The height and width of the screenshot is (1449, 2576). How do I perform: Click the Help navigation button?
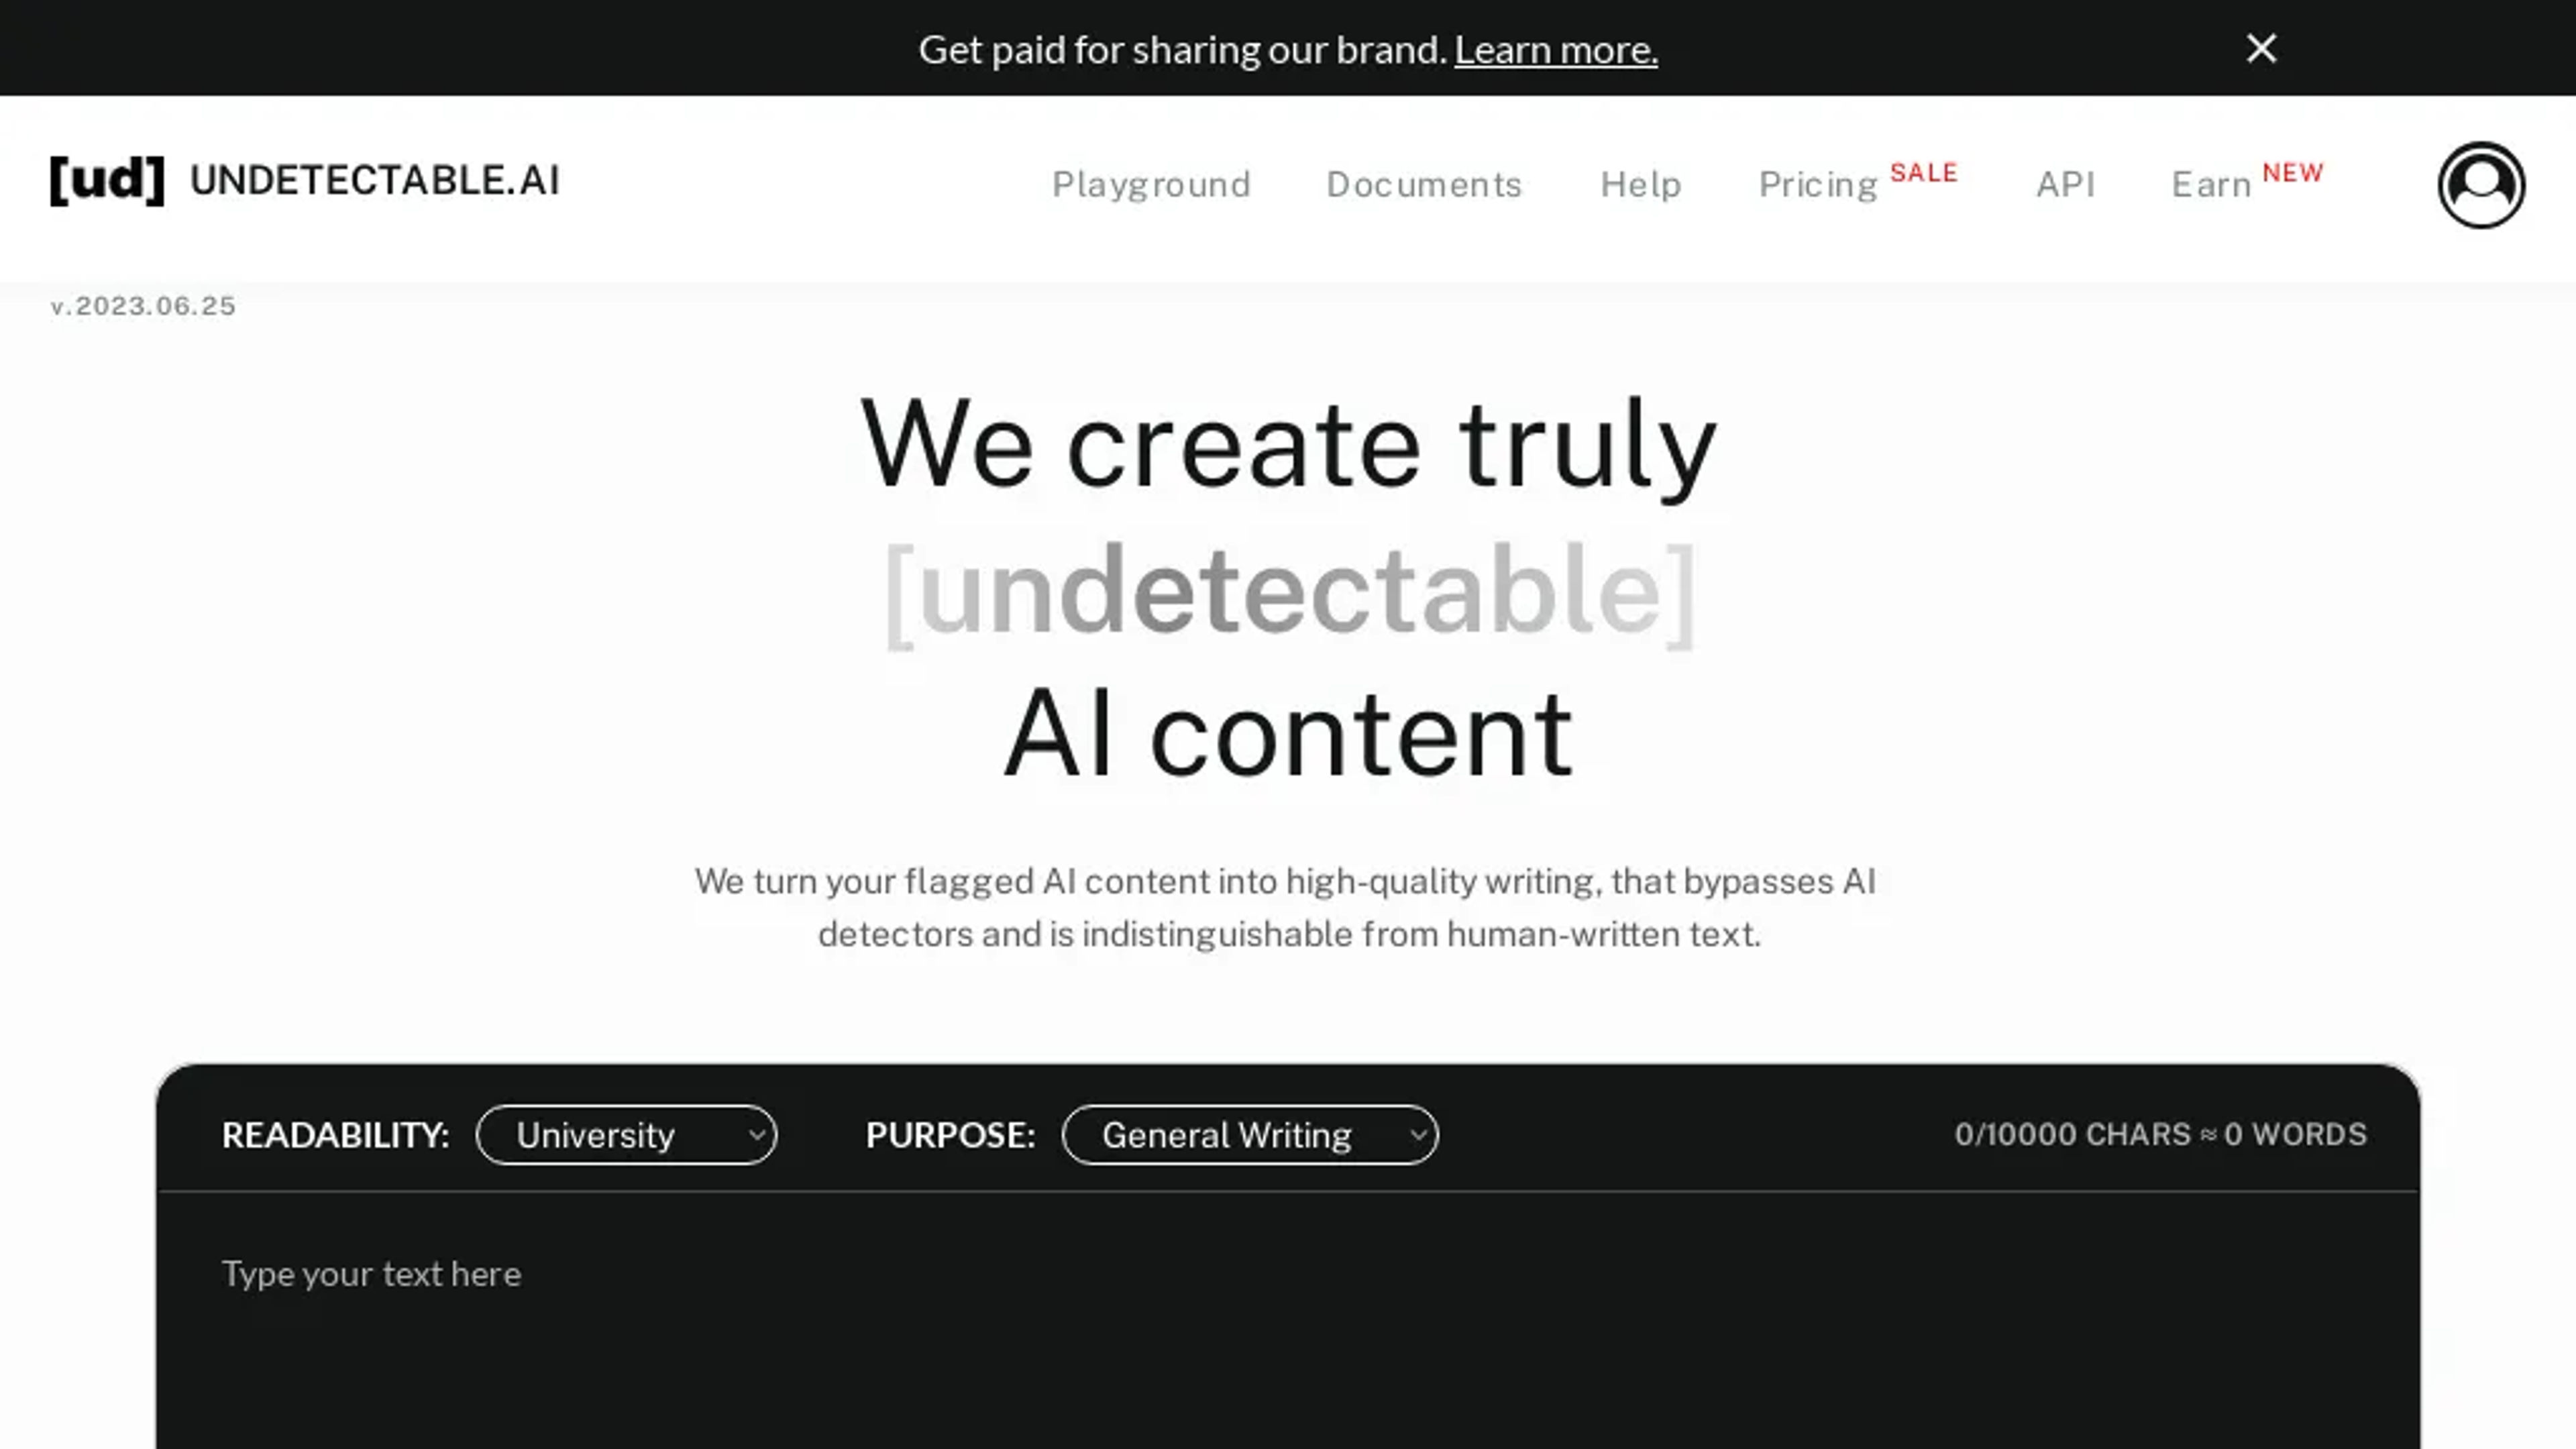(1642, 182)
